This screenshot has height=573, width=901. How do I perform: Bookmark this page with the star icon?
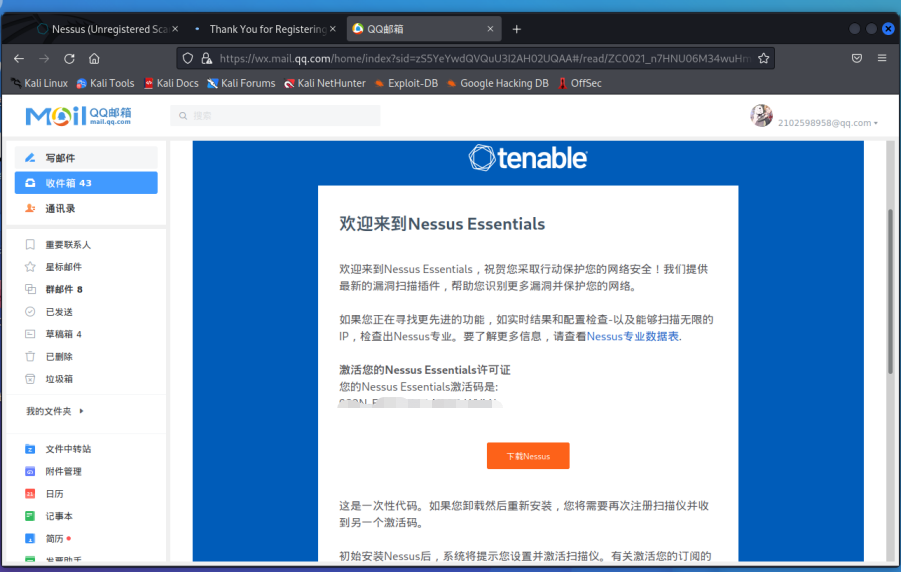[x=763, y=59]
